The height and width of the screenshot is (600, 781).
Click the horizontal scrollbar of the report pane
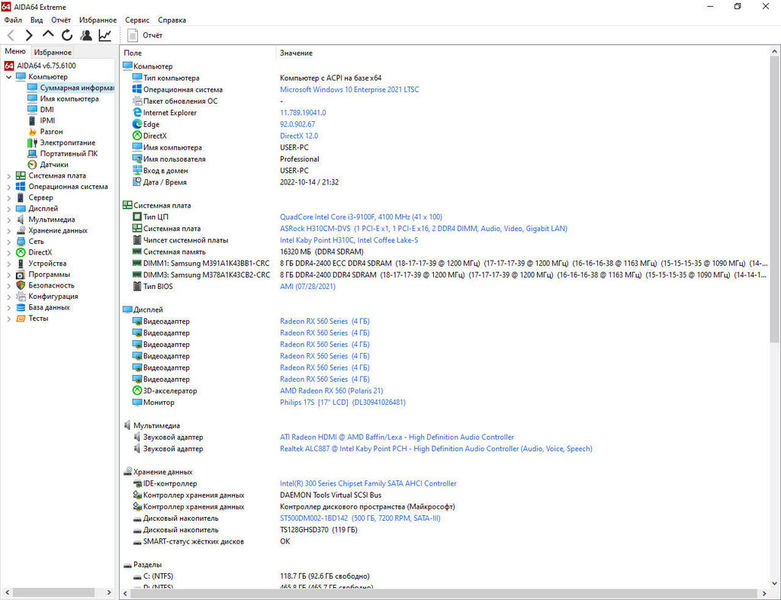pos(443,594)
